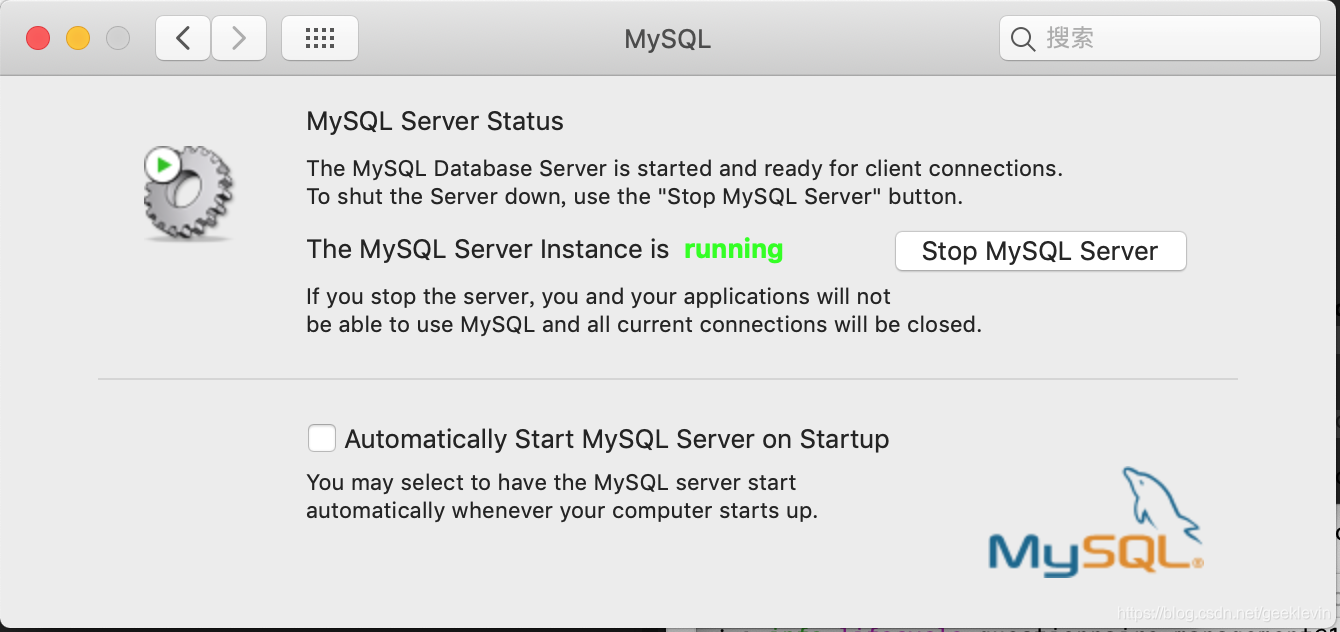
Task: Click the partially visible window behind at bottom
Action: tap(1000, 628)
